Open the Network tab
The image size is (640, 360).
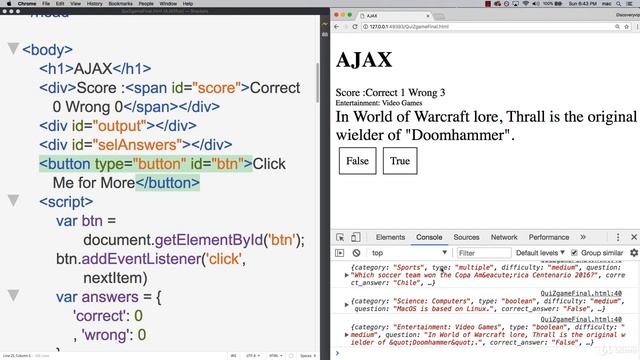point(504,237)
